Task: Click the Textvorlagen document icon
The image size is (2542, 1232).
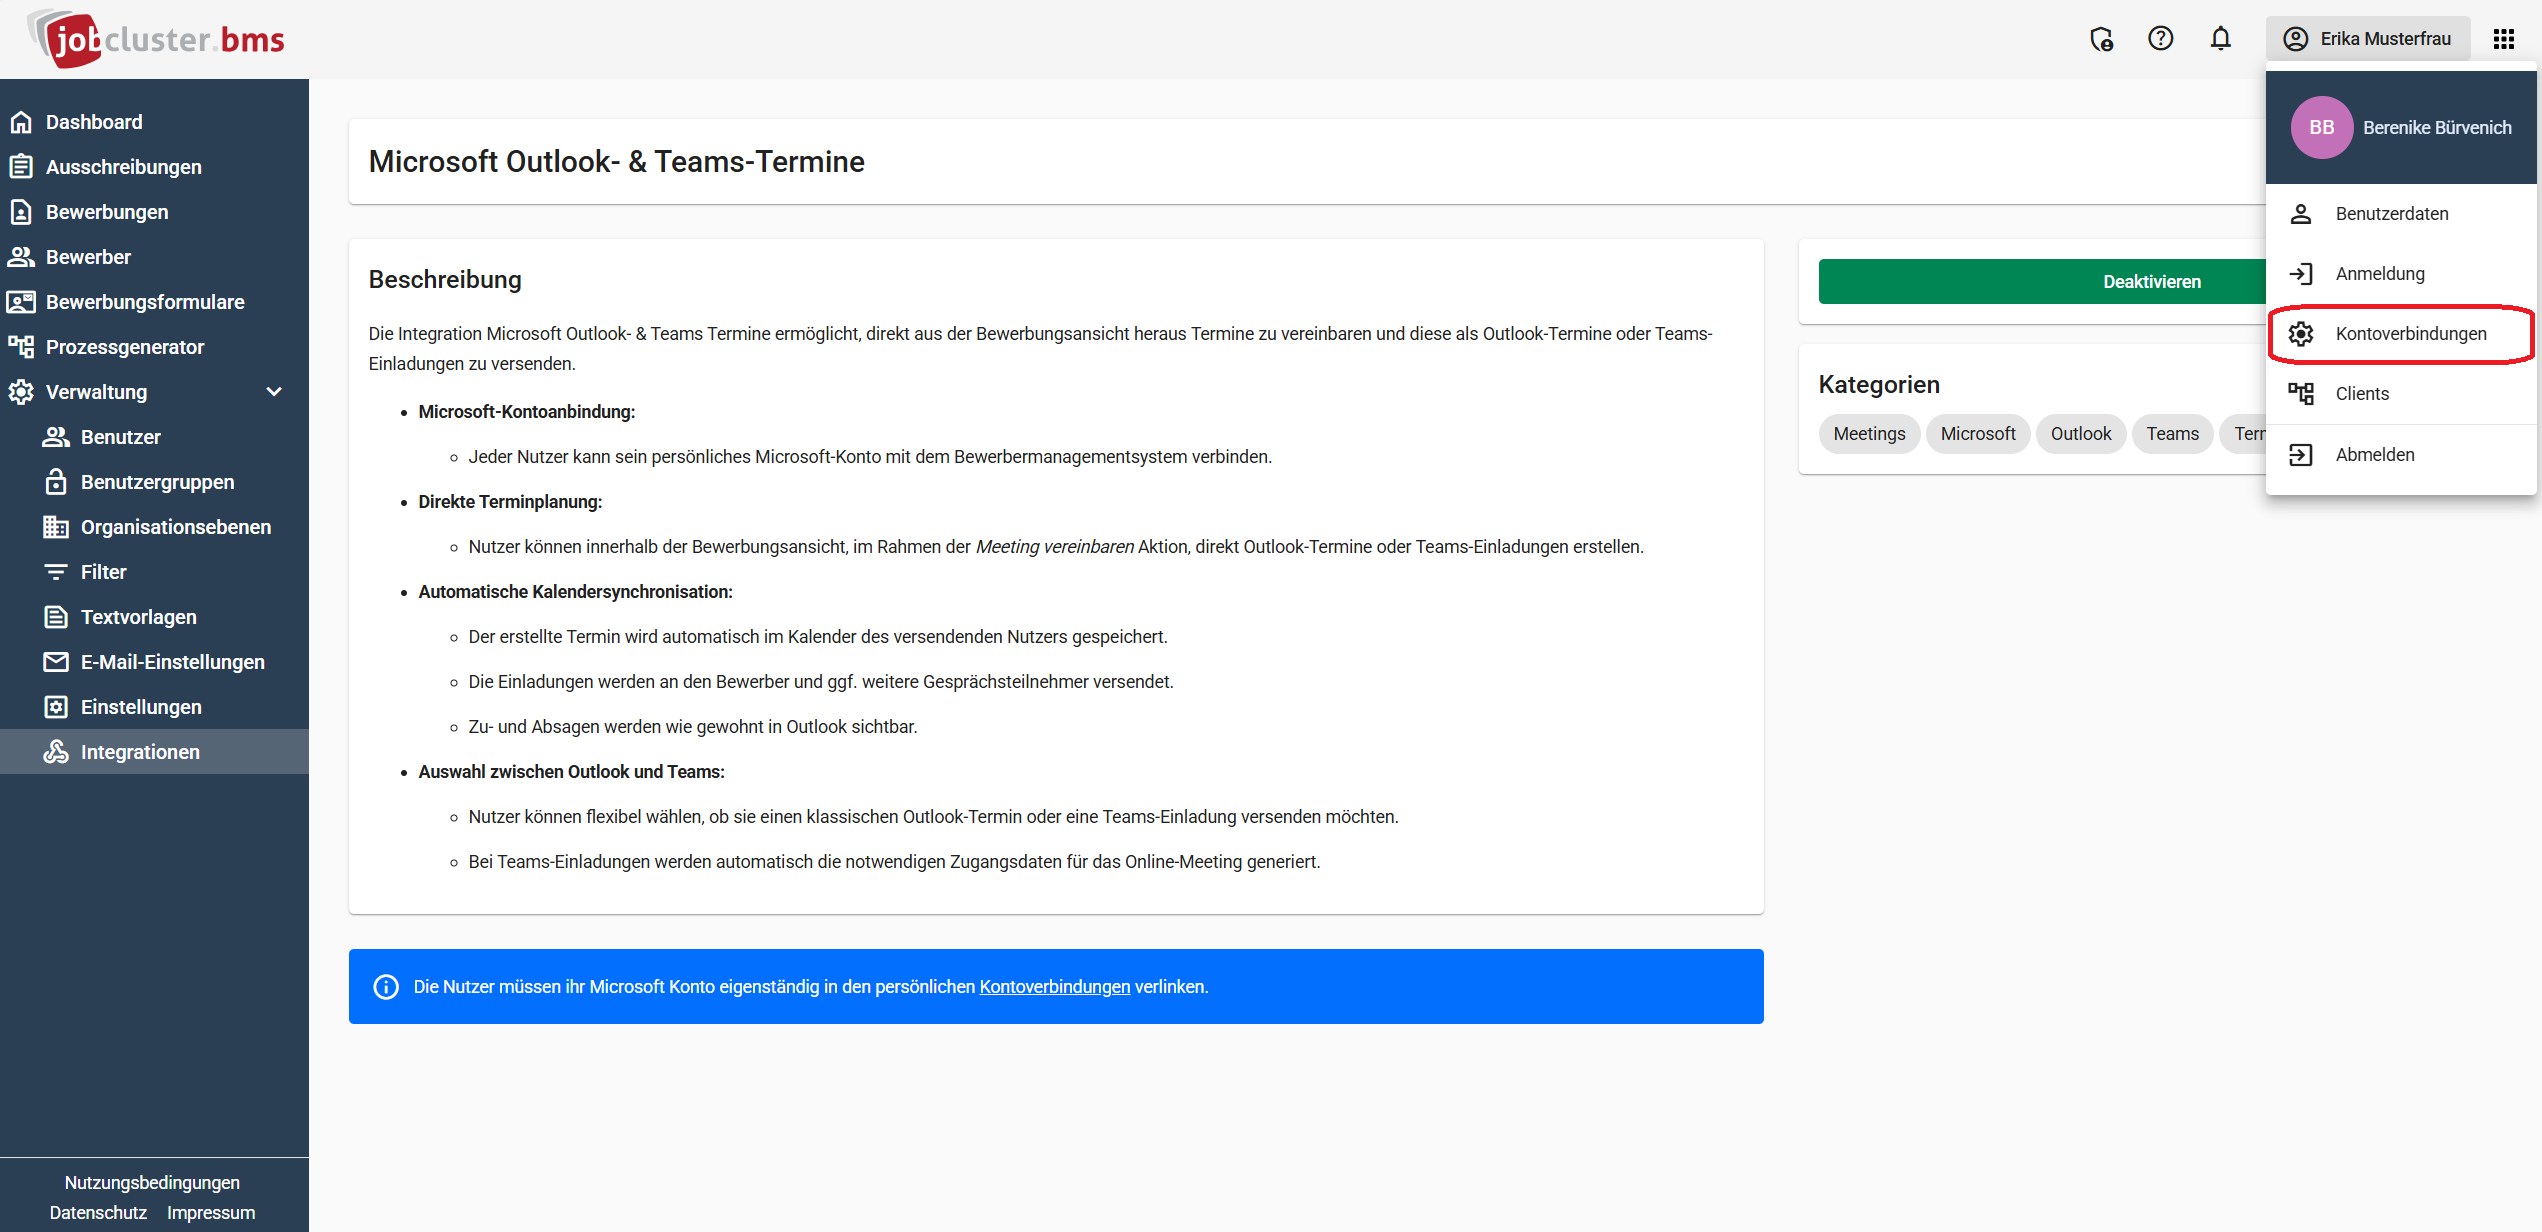Action: point(56,617)
